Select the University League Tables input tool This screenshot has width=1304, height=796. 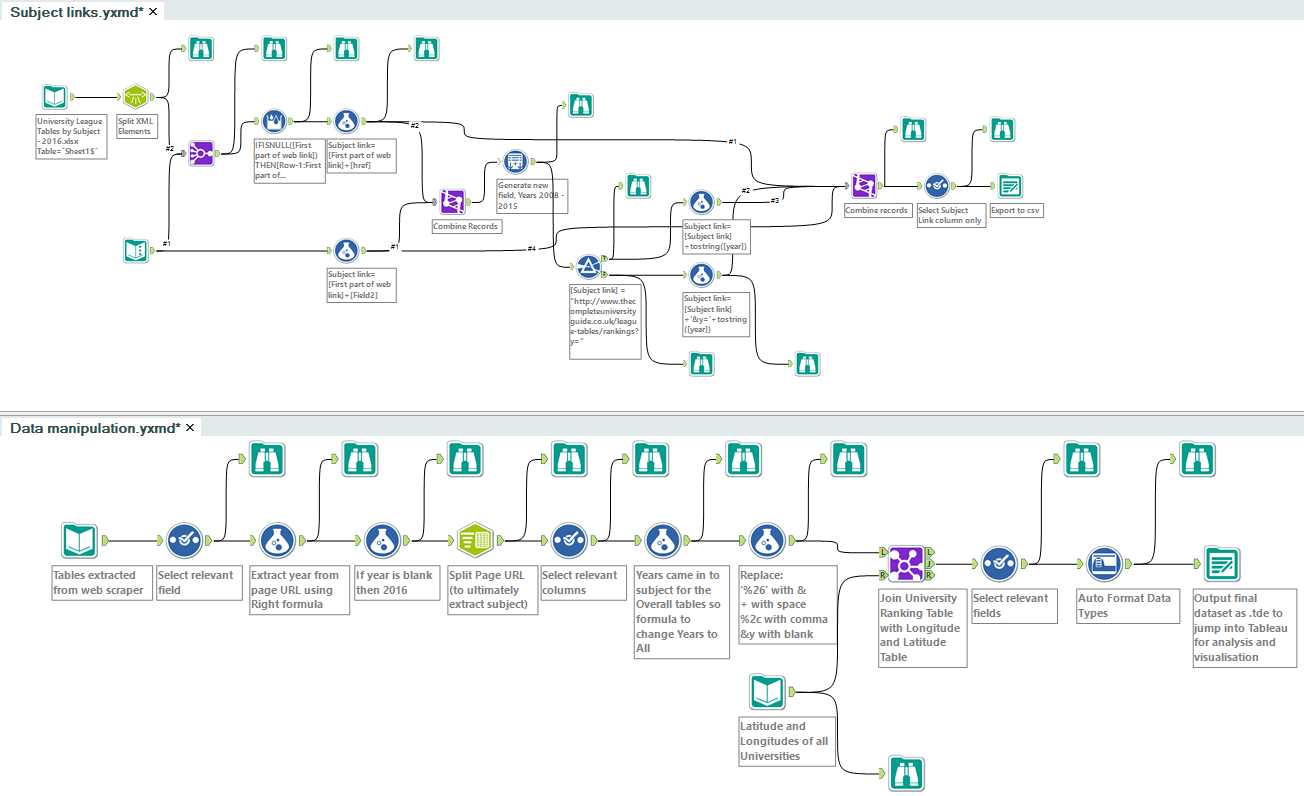54,97
